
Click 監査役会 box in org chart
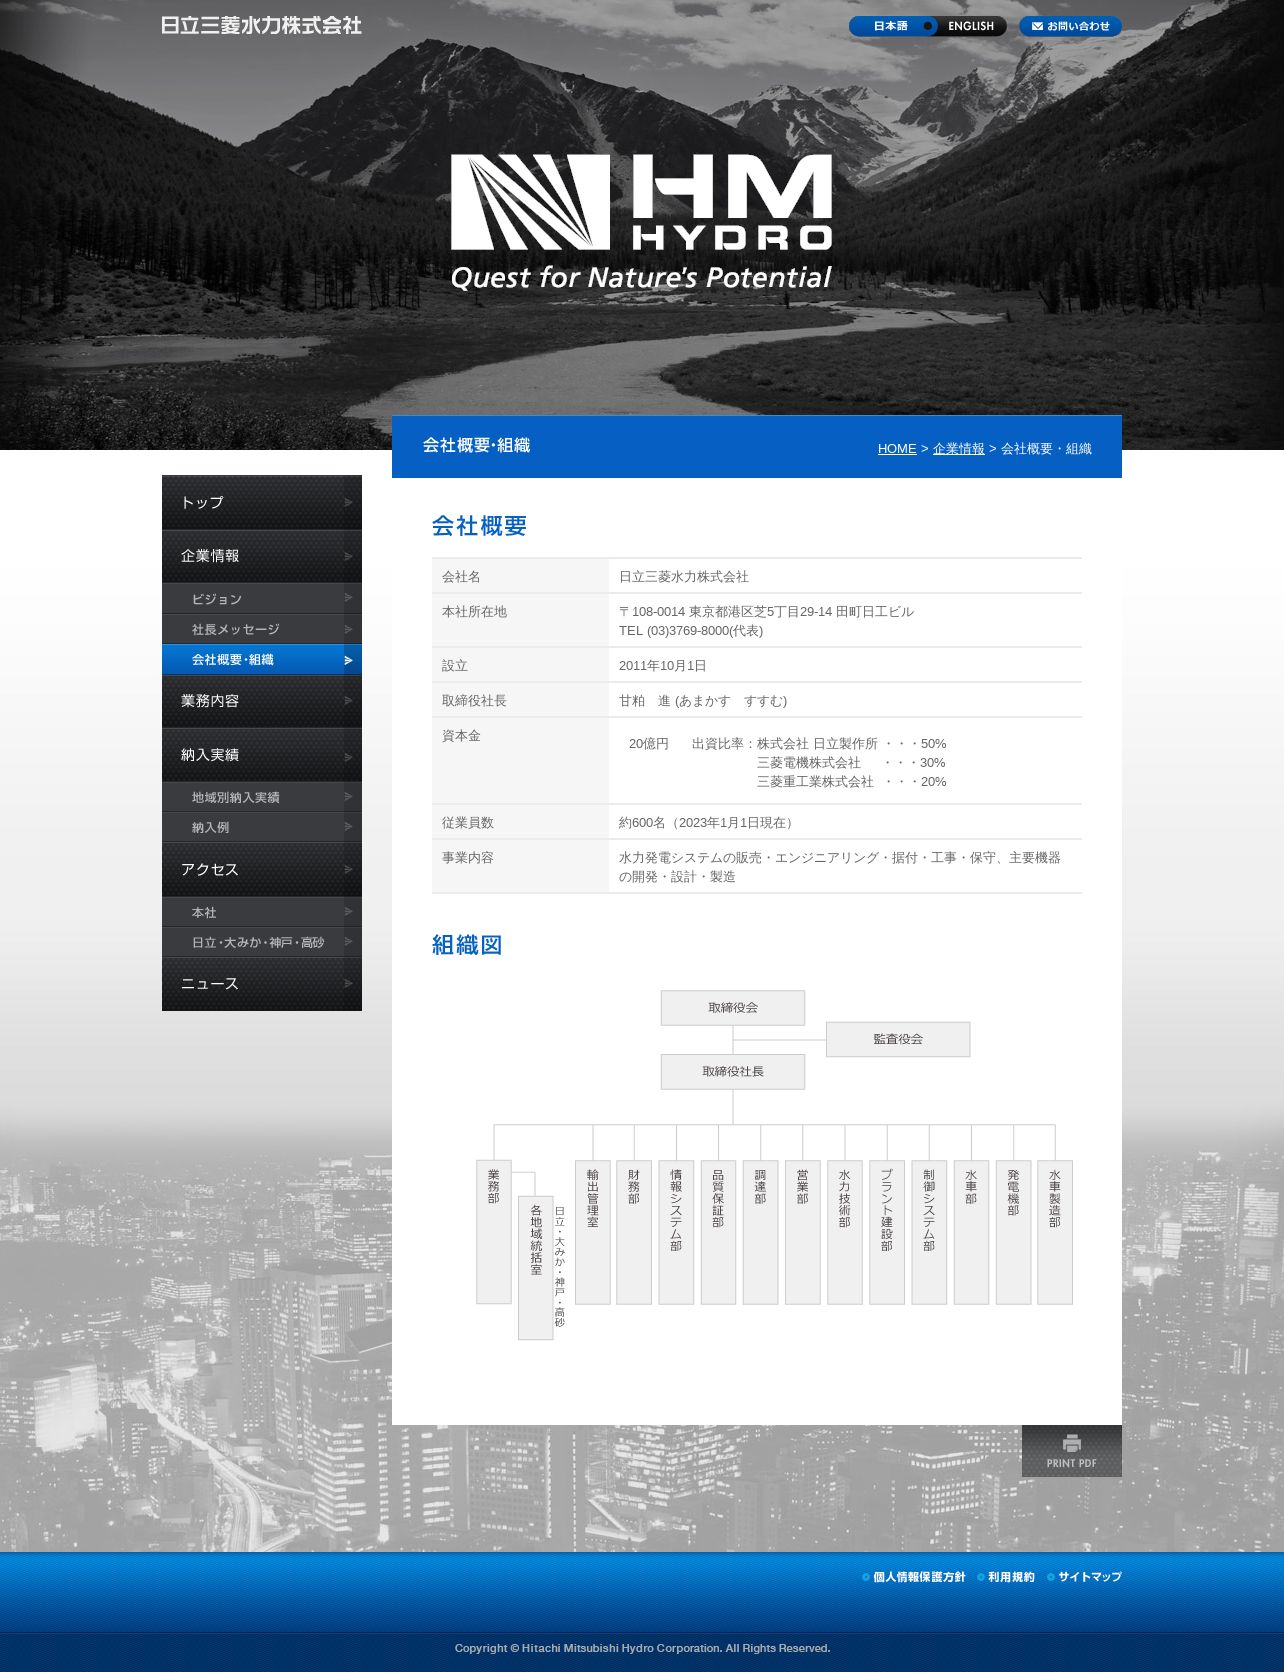(x=898, y=1039)
